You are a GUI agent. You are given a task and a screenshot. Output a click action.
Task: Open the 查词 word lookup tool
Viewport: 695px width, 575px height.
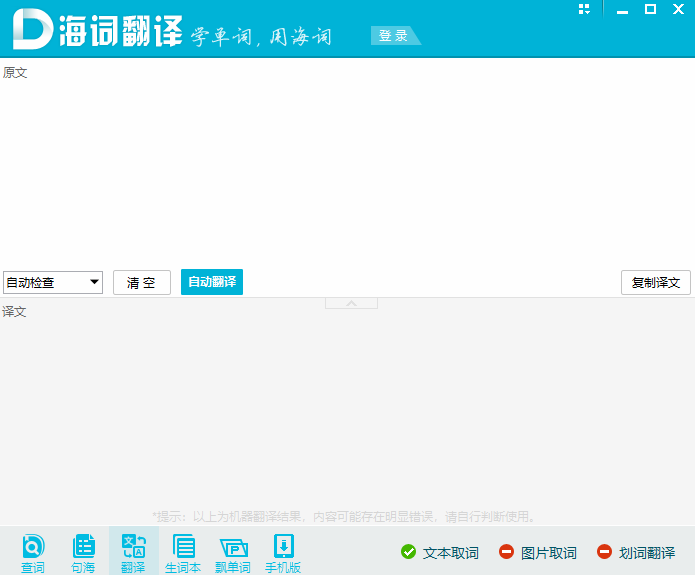(33, 552)
